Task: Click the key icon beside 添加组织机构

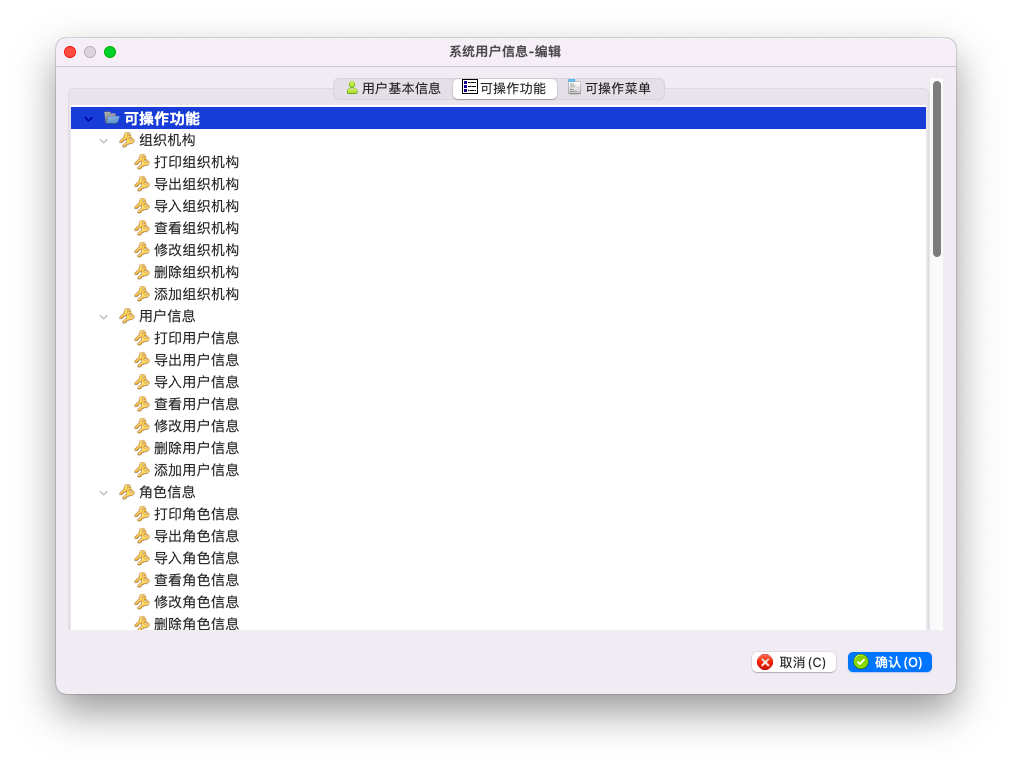Action: (142, 294)
